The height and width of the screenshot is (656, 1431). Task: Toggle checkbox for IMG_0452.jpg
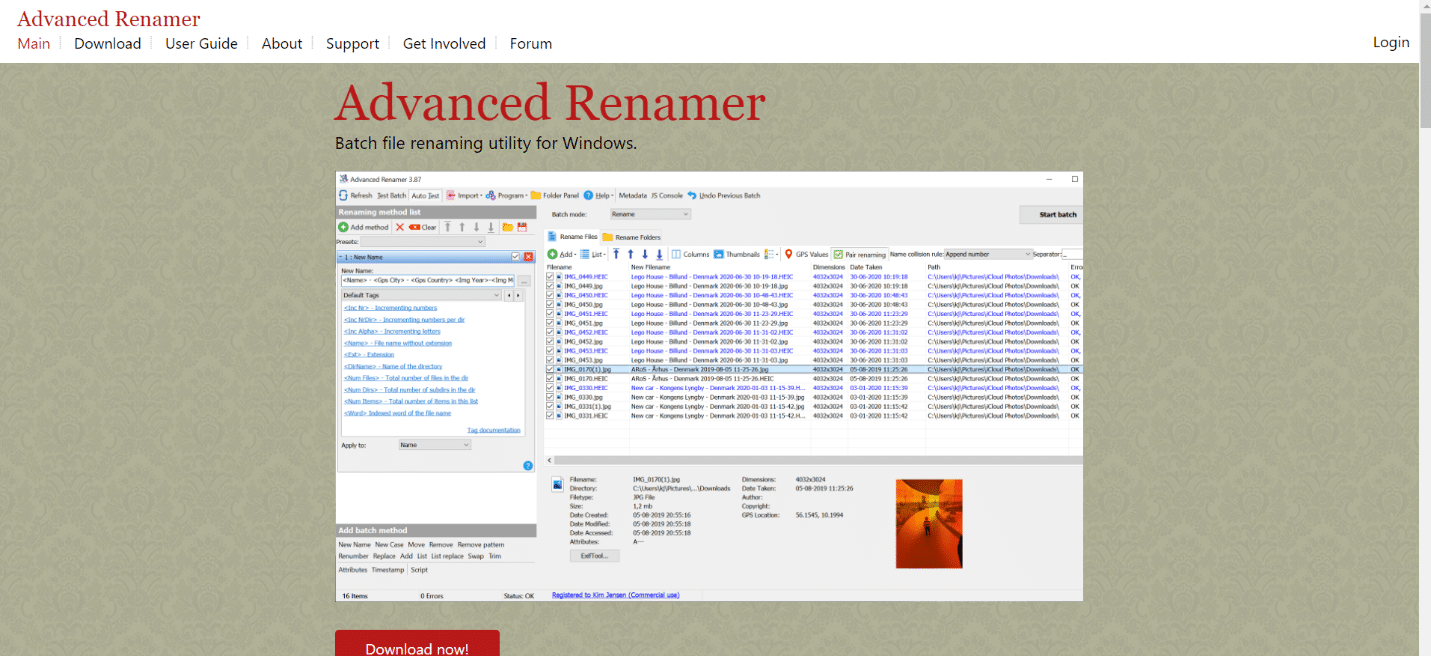(x=550, y=341)
